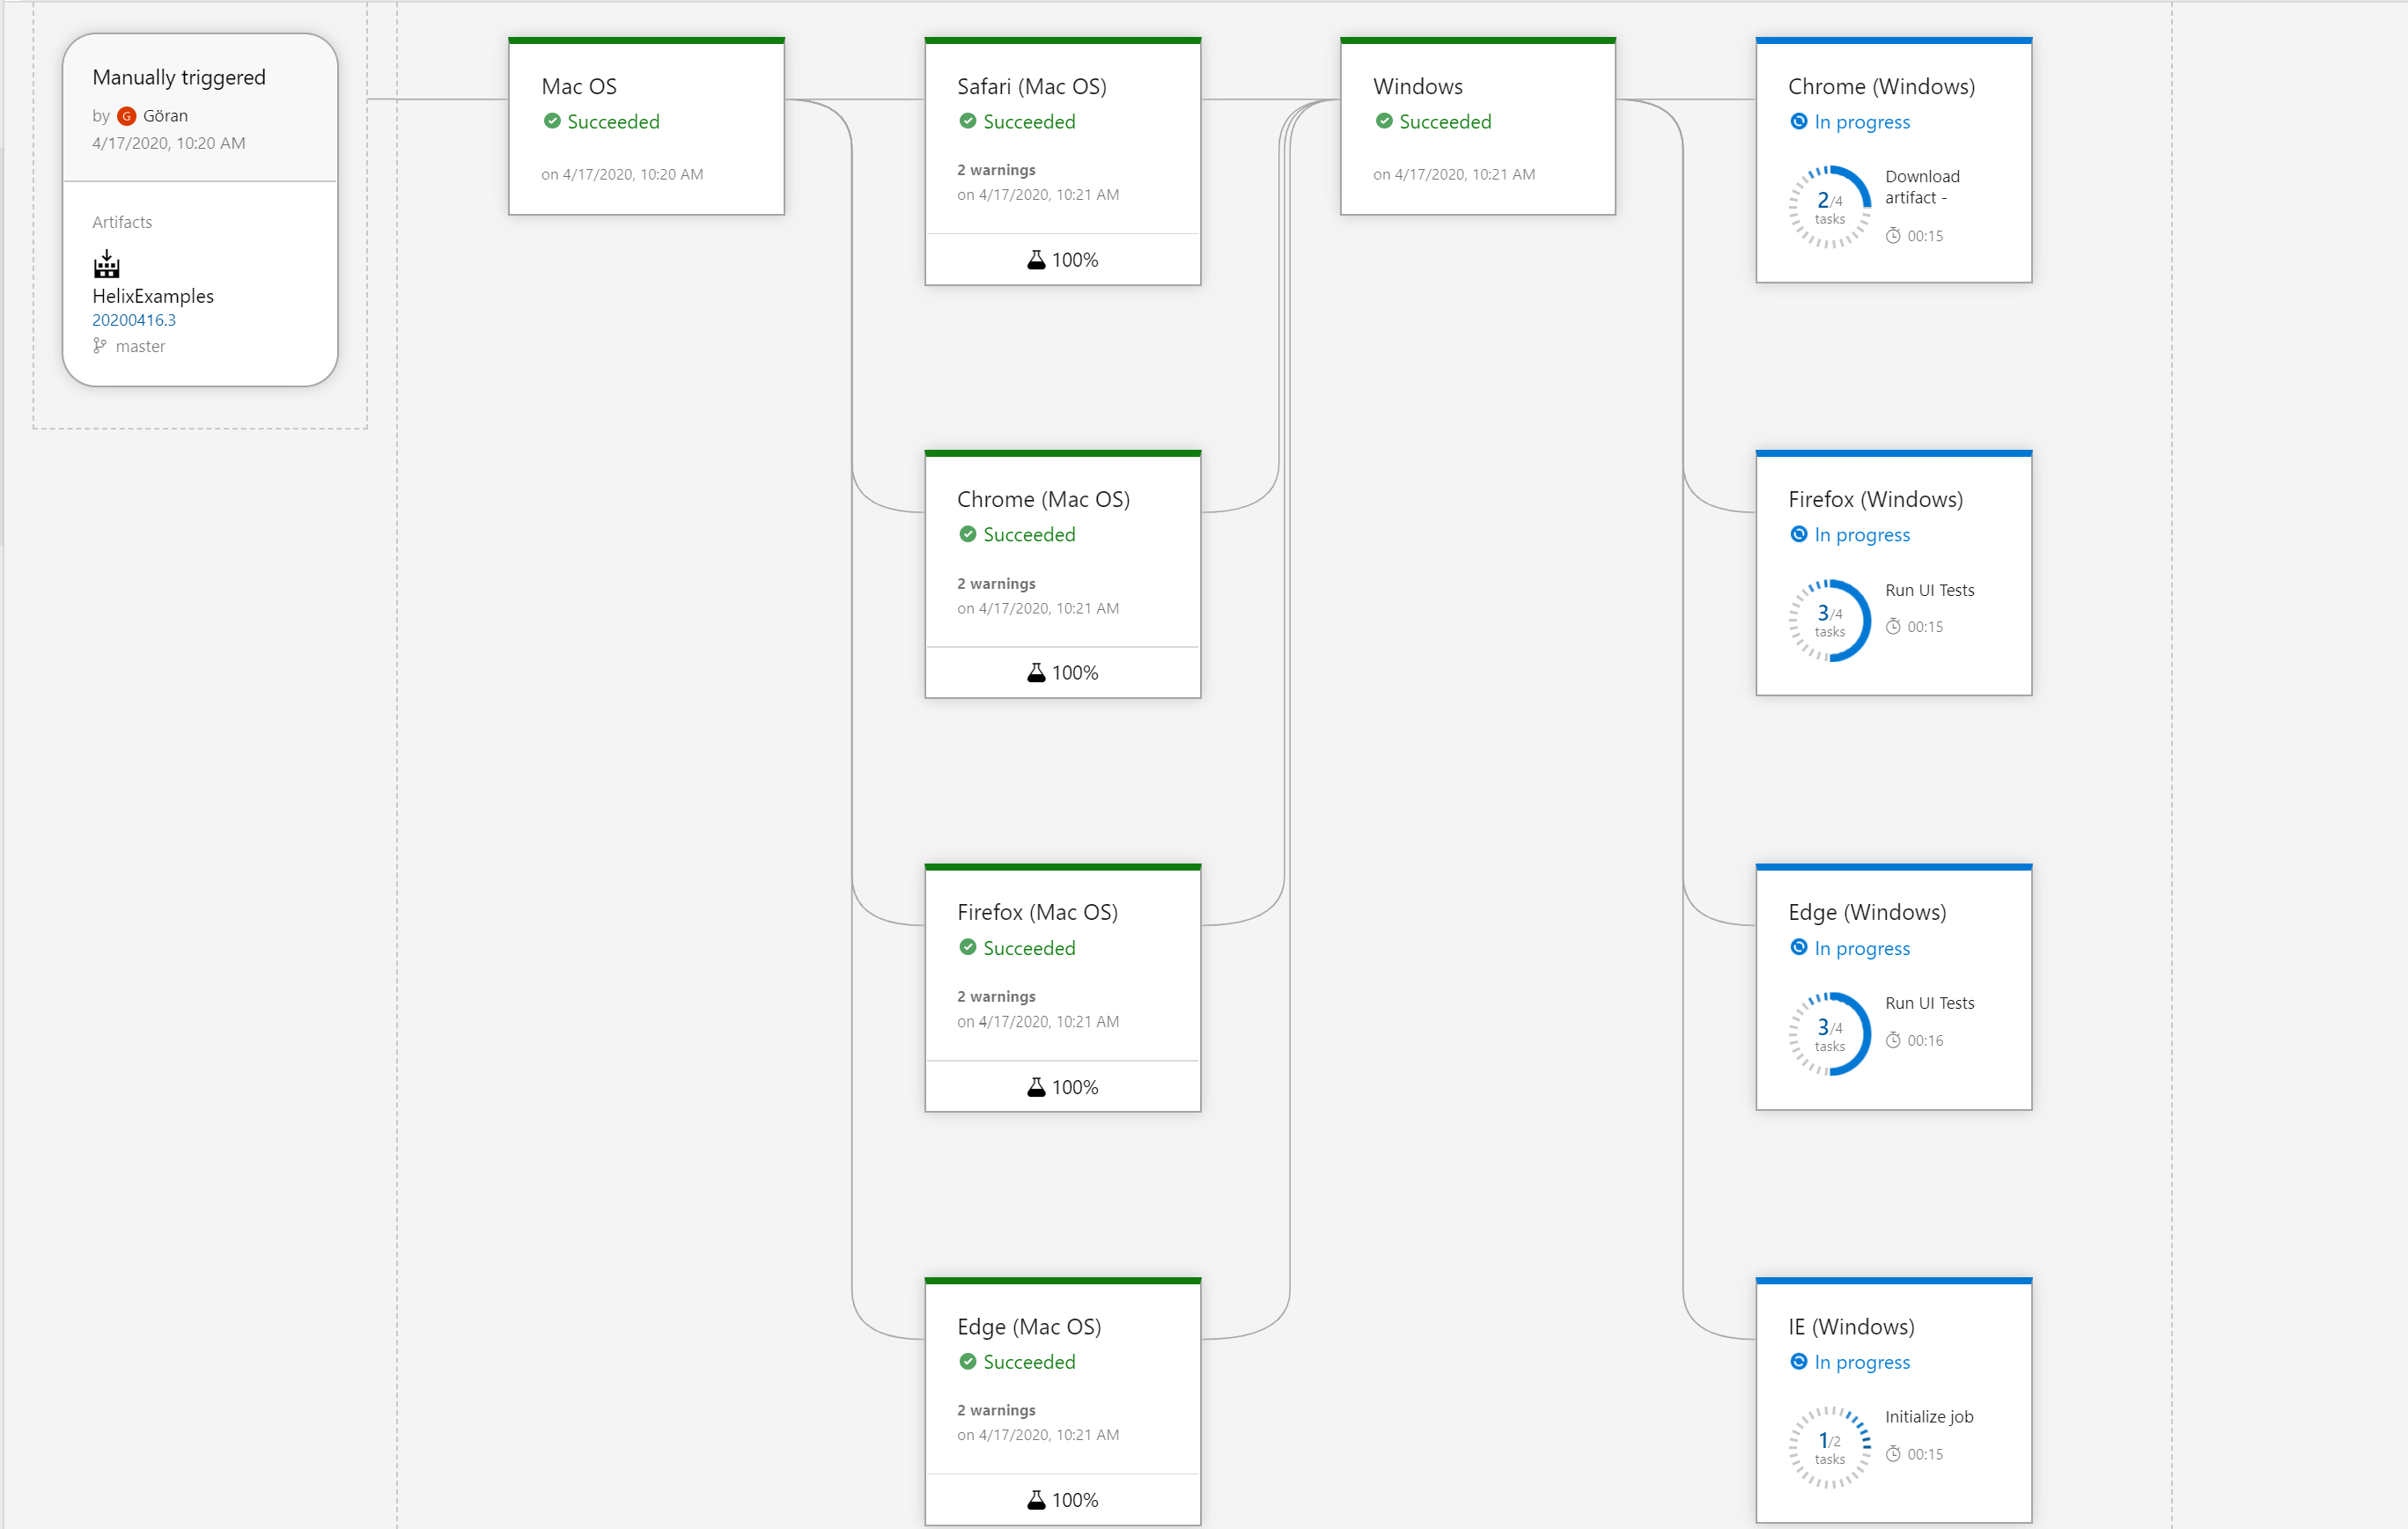The height and width of the screenshot is (1529, 2408).
Task: Click the master branch icon
Action: click(x=99, y=346)
